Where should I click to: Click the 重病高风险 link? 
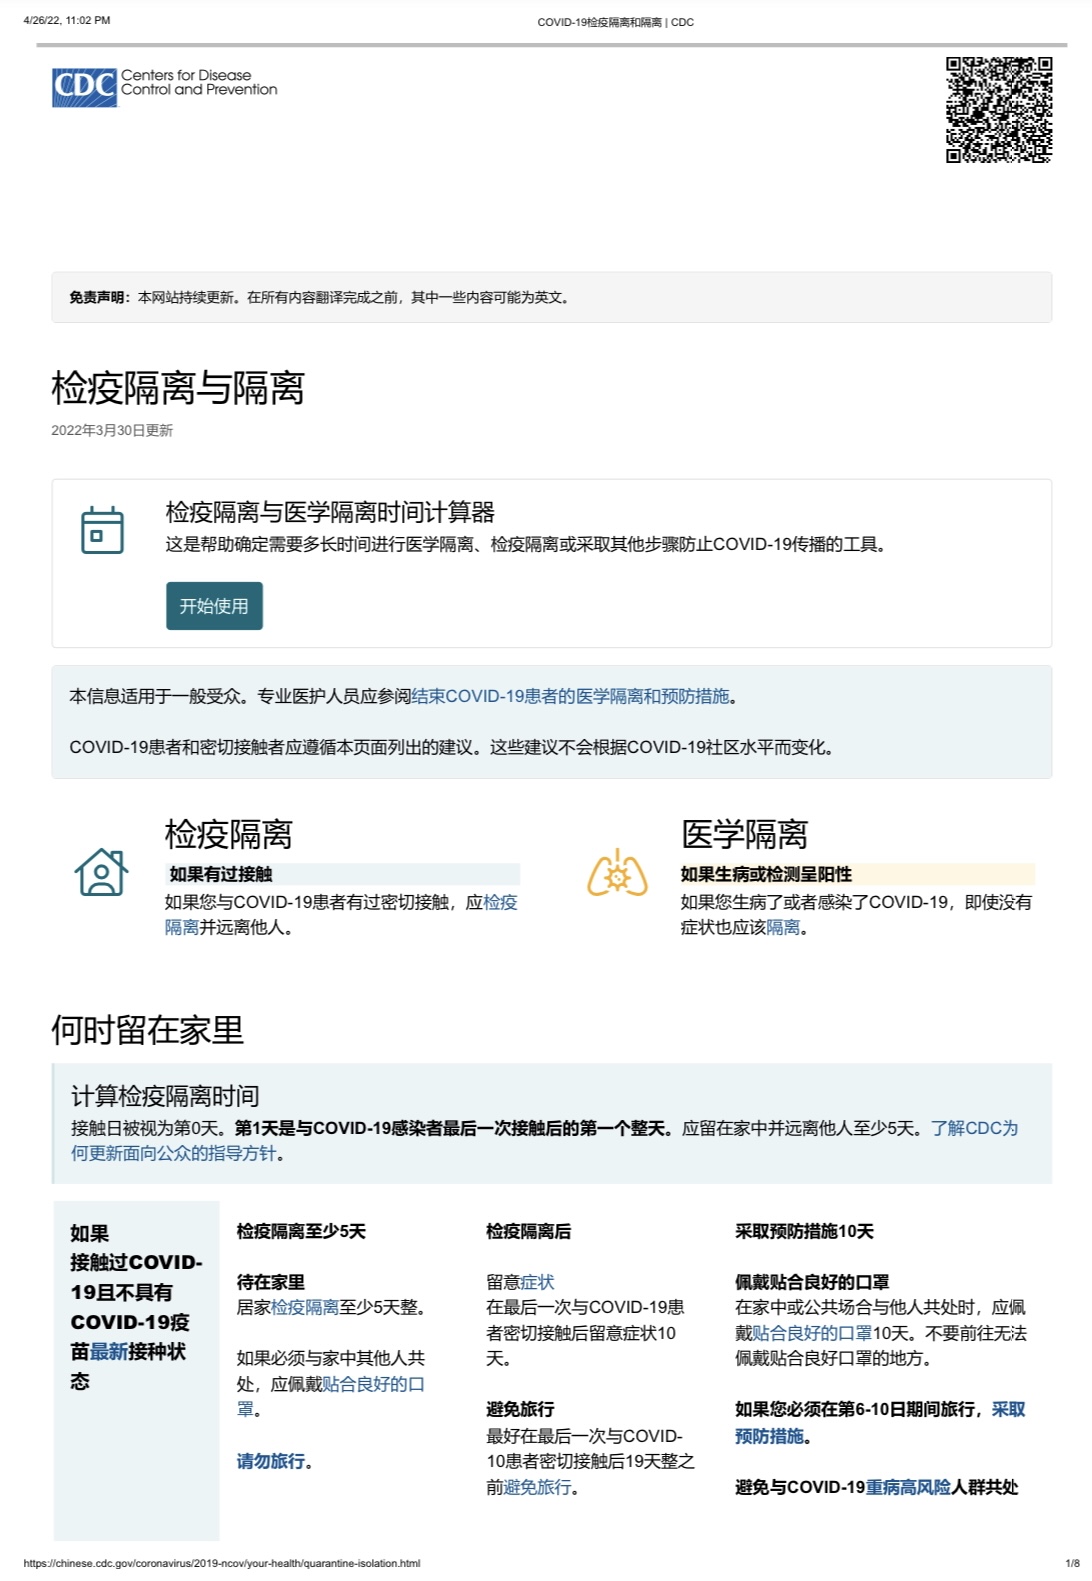[908, 1487]
